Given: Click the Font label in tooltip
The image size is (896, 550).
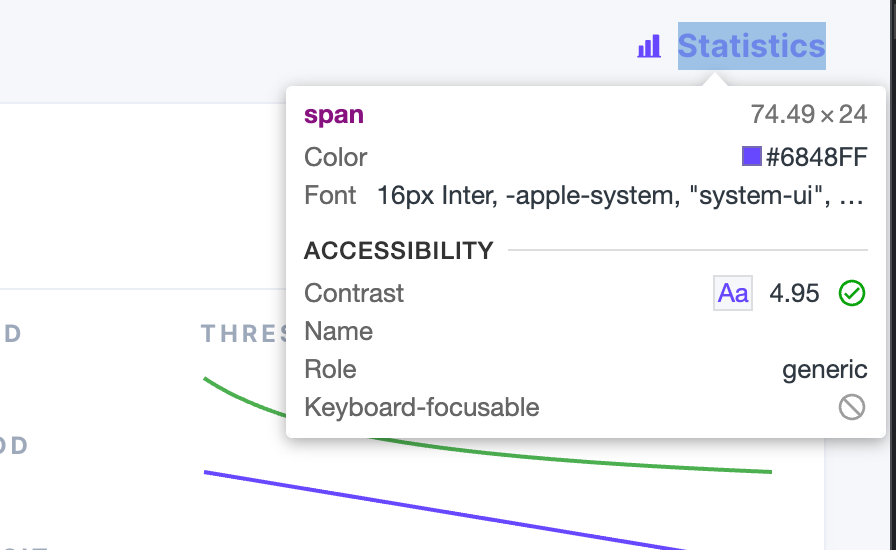Looking at the screenshot, I should point(330,195).
